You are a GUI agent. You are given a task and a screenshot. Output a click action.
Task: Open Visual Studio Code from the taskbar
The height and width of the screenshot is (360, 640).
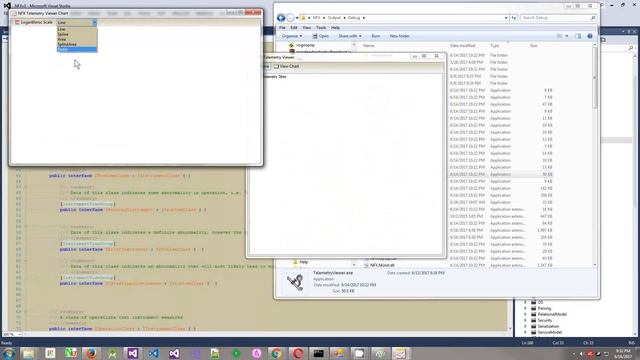click(x=153, y=353)
